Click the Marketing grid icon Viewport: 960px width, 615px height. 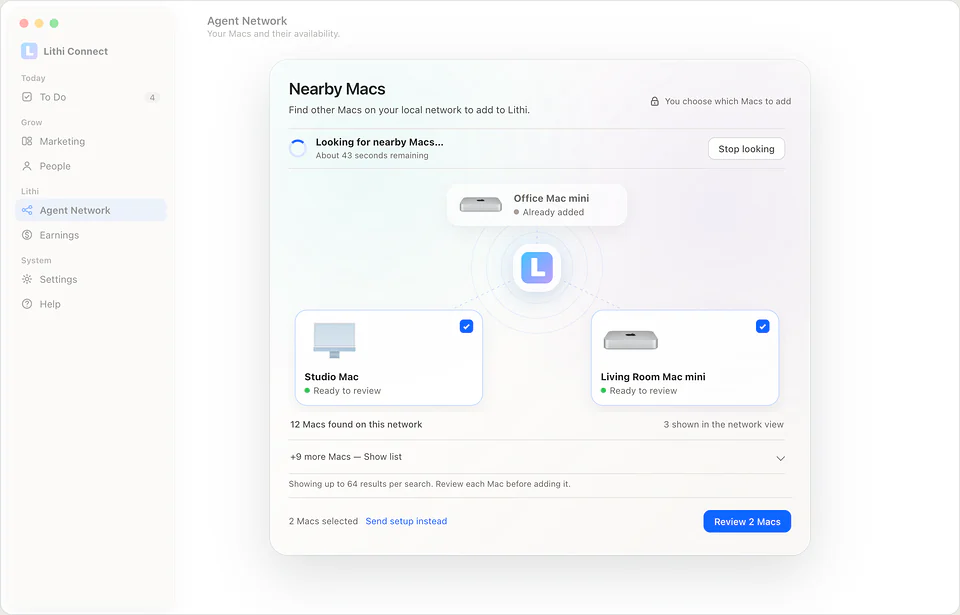(27, 141)
